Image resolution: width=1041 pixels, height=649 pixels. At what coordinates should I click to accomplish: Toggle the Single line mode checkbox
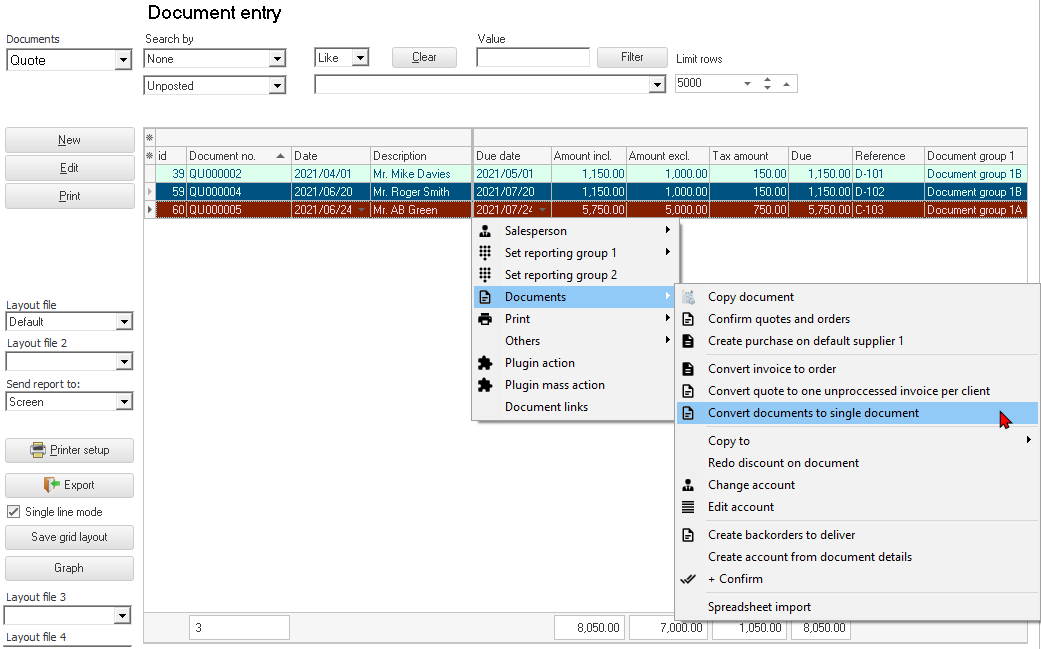pyautogui.click(x=13, y=512)
